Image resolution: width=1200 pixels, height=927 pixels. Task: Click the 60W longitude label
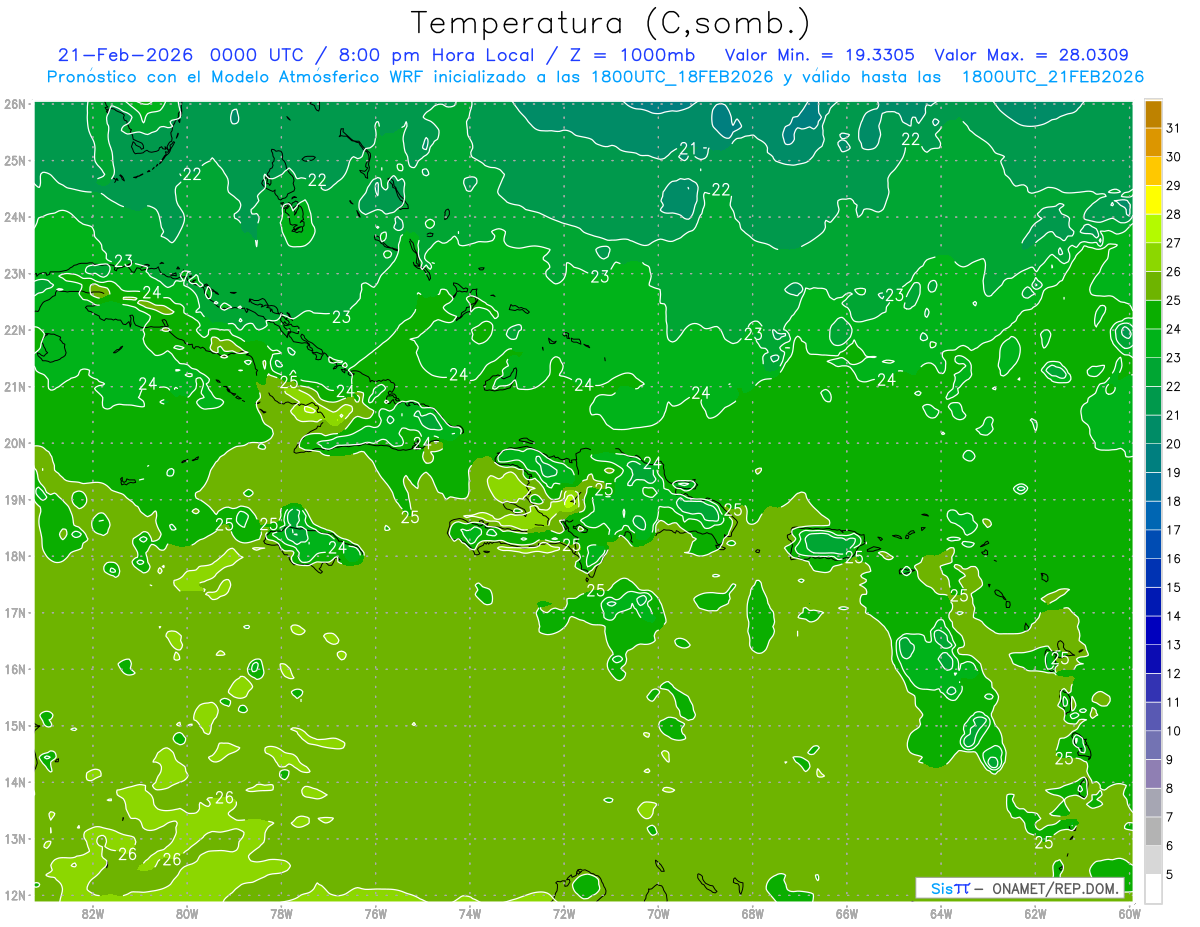1129,913
